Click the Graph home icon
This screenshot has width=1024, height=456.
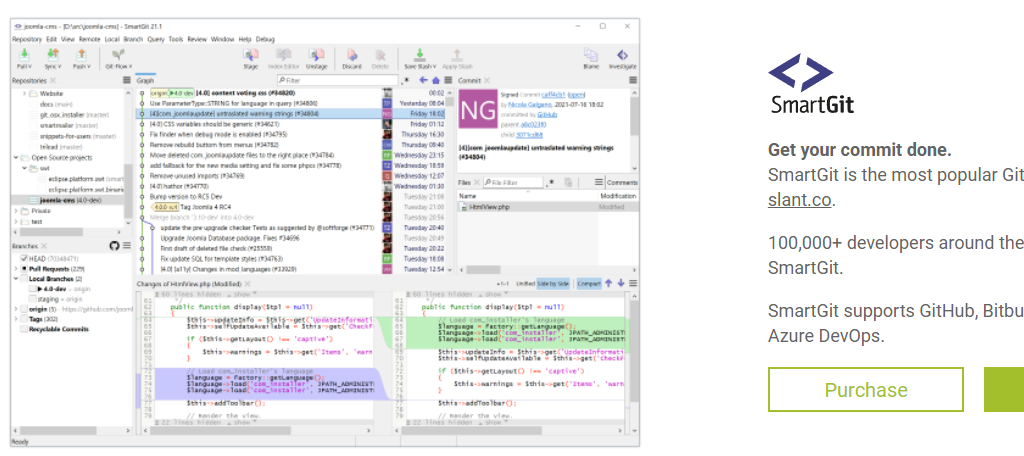[x=436, y=80]
